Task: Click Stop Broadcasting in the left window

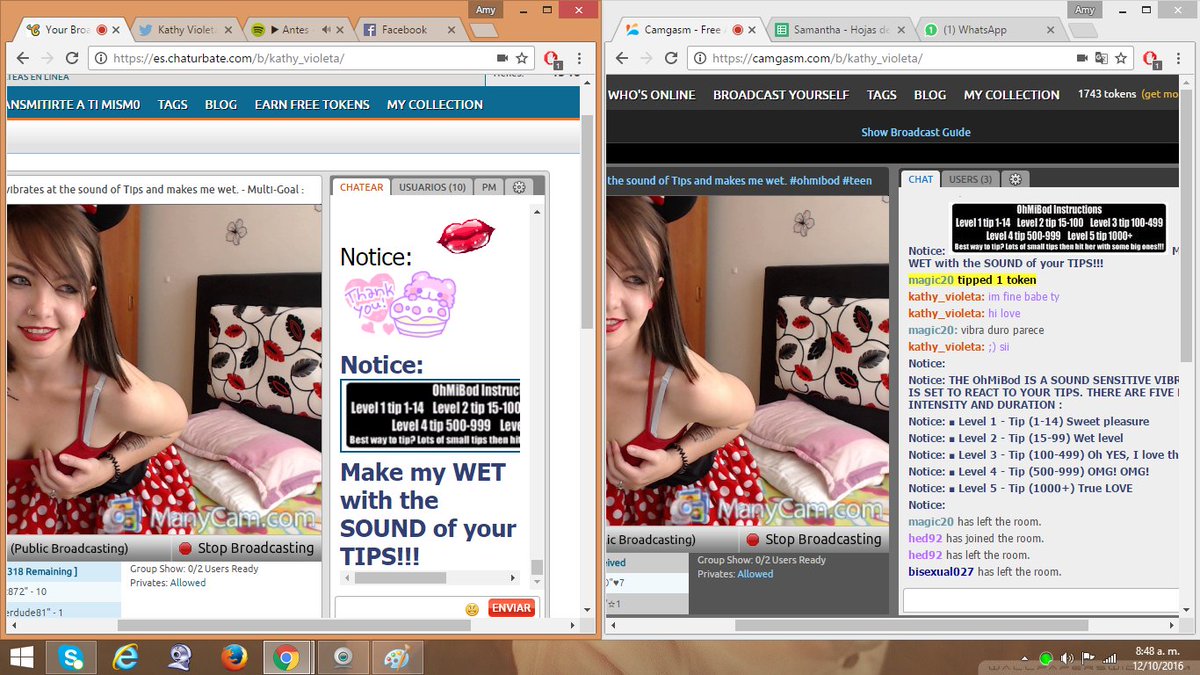Action: tap(245, 548)
